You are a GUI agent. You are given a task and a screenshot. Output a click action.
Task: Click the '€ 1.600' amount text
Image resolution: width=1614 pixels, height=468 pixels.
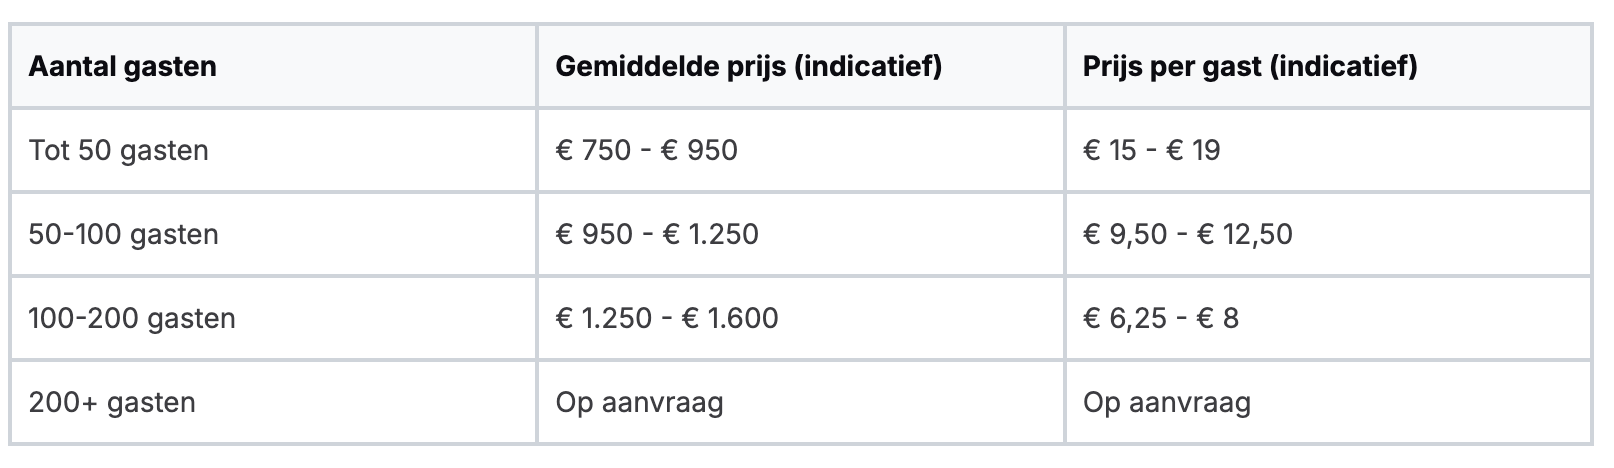730,319
